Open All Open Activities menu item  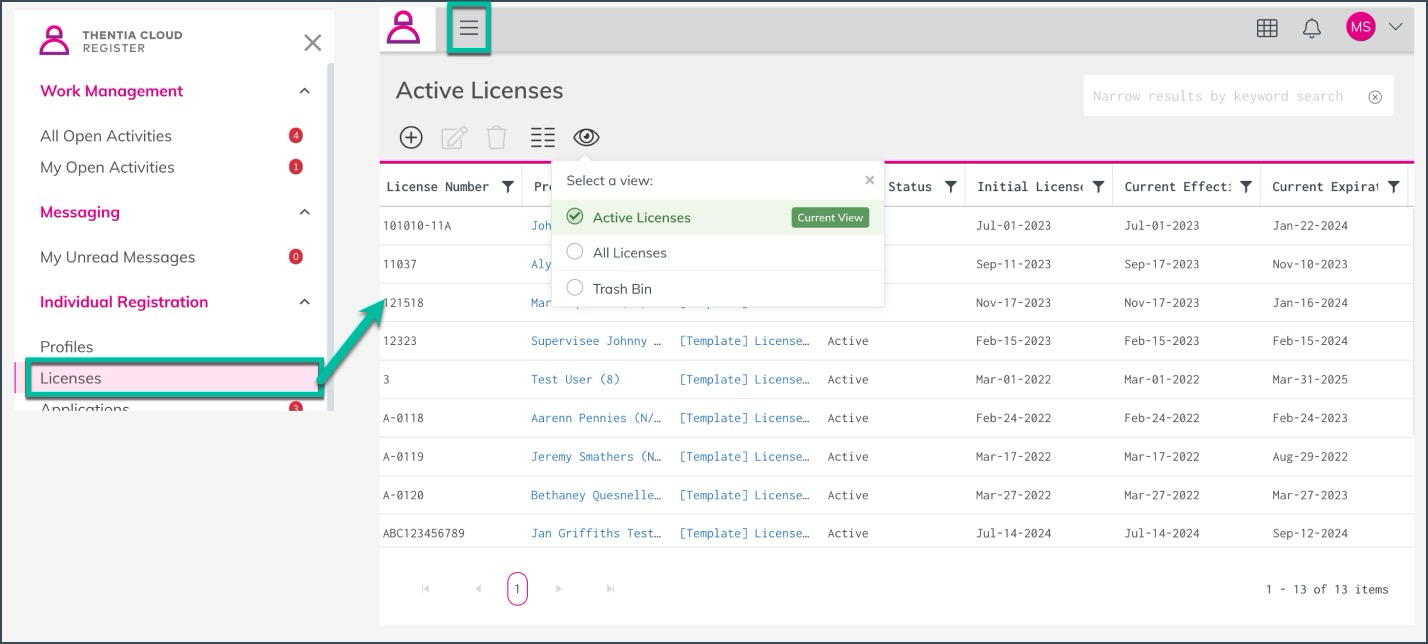[x=106, y=136]
